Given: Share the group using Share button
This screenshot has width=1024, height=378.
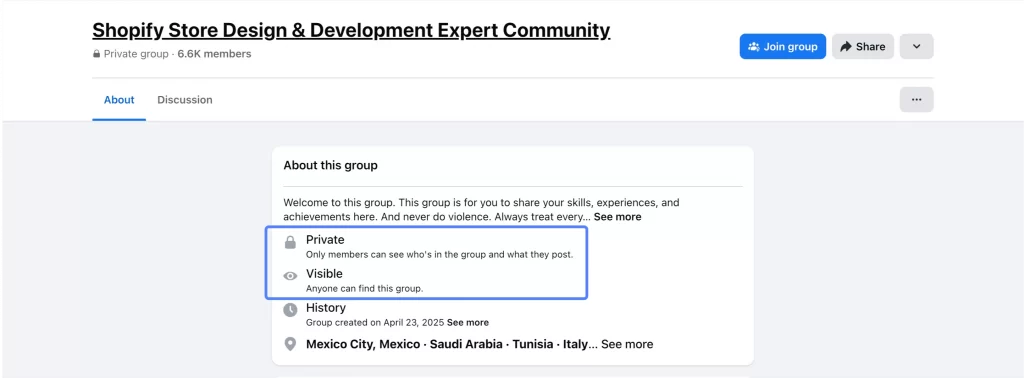Looking at the screenshot, I should pos(863,46).
